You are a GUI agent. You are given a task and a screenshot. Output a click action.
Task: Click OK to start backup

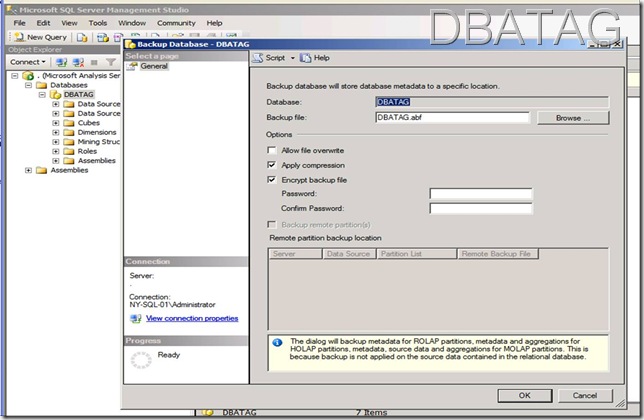coord(524,395)
